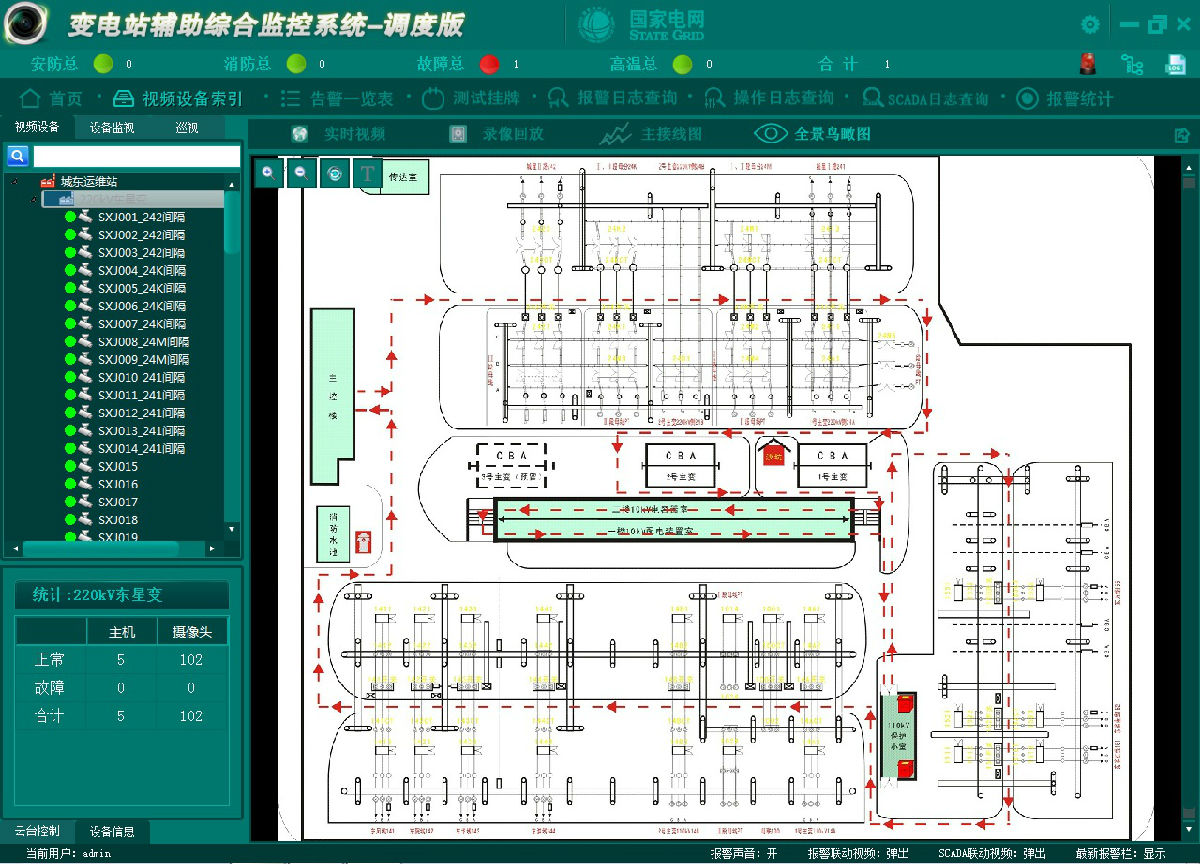Zoom in on the bird's-eye map
Image resolution: width=1200 pixels, height=864 pixels.
[x=268, y=172]
